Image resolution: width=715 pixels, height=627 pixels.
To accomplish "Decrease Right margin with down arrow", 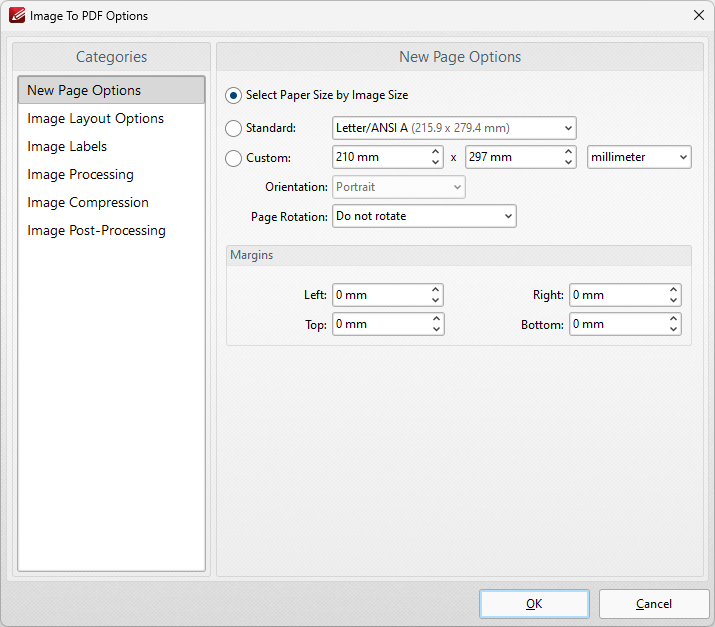I will pyautogui.click(x=673, y=301).
